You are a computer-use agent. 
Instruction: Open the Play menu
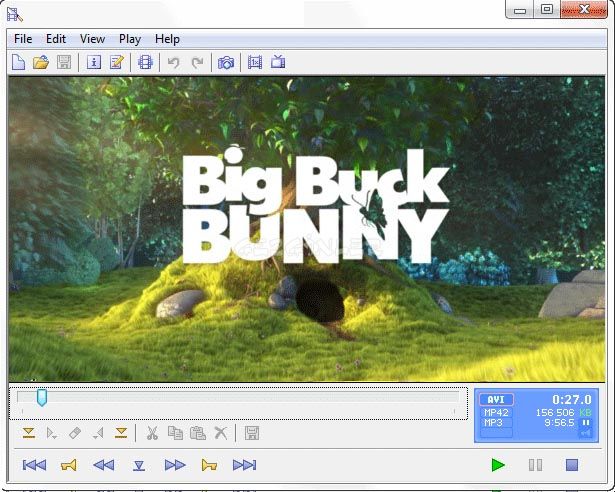(x=130, y=39)
